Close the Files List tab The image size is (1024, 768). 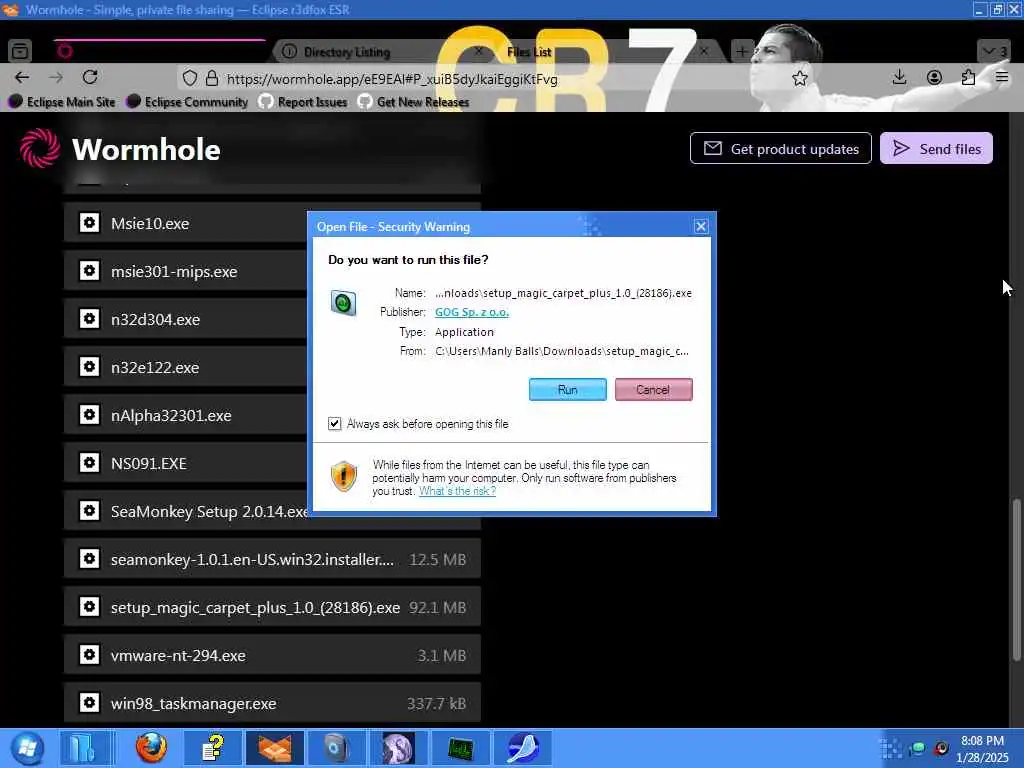coord(704,51)
